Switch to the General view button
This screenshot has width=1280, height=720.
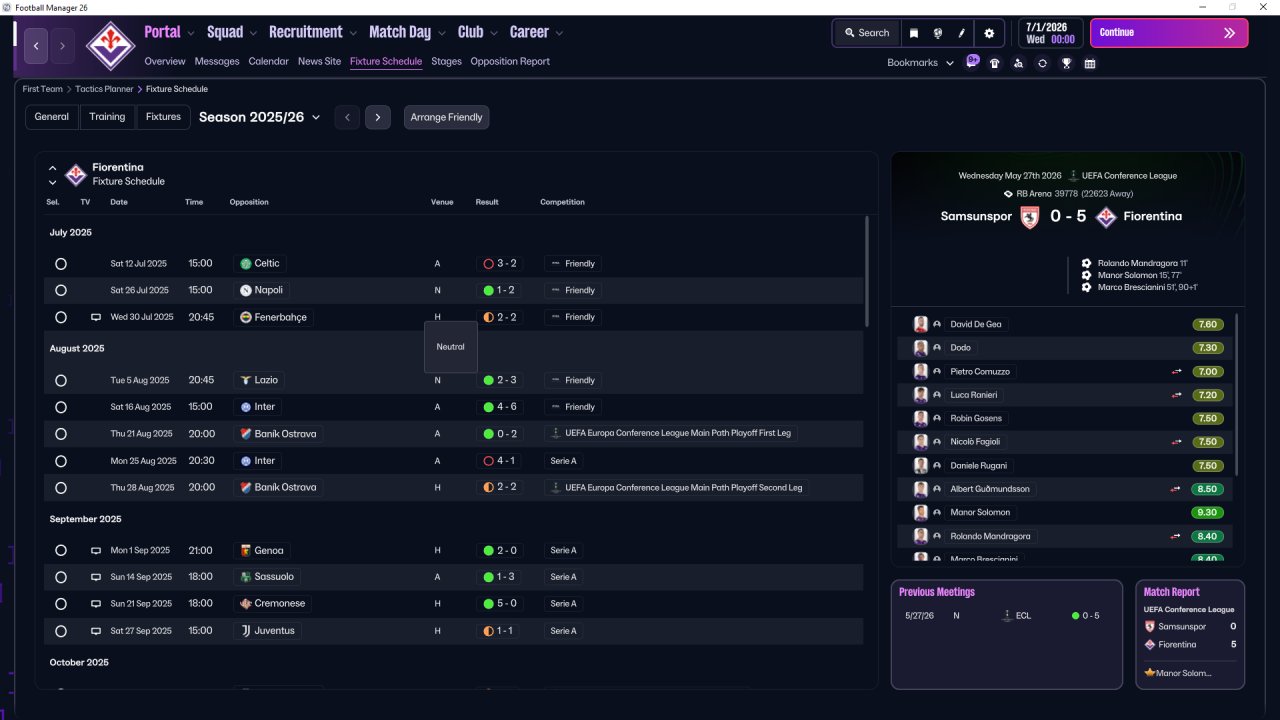[52, 117]
